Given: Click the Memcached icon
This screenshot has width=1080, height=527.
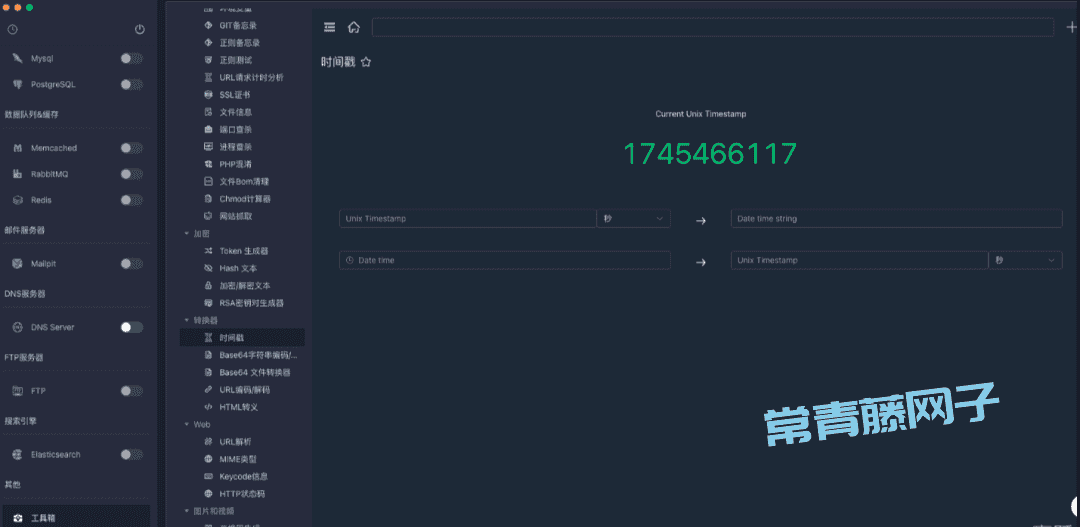Looking at the screenshot, I should point(18,148).
